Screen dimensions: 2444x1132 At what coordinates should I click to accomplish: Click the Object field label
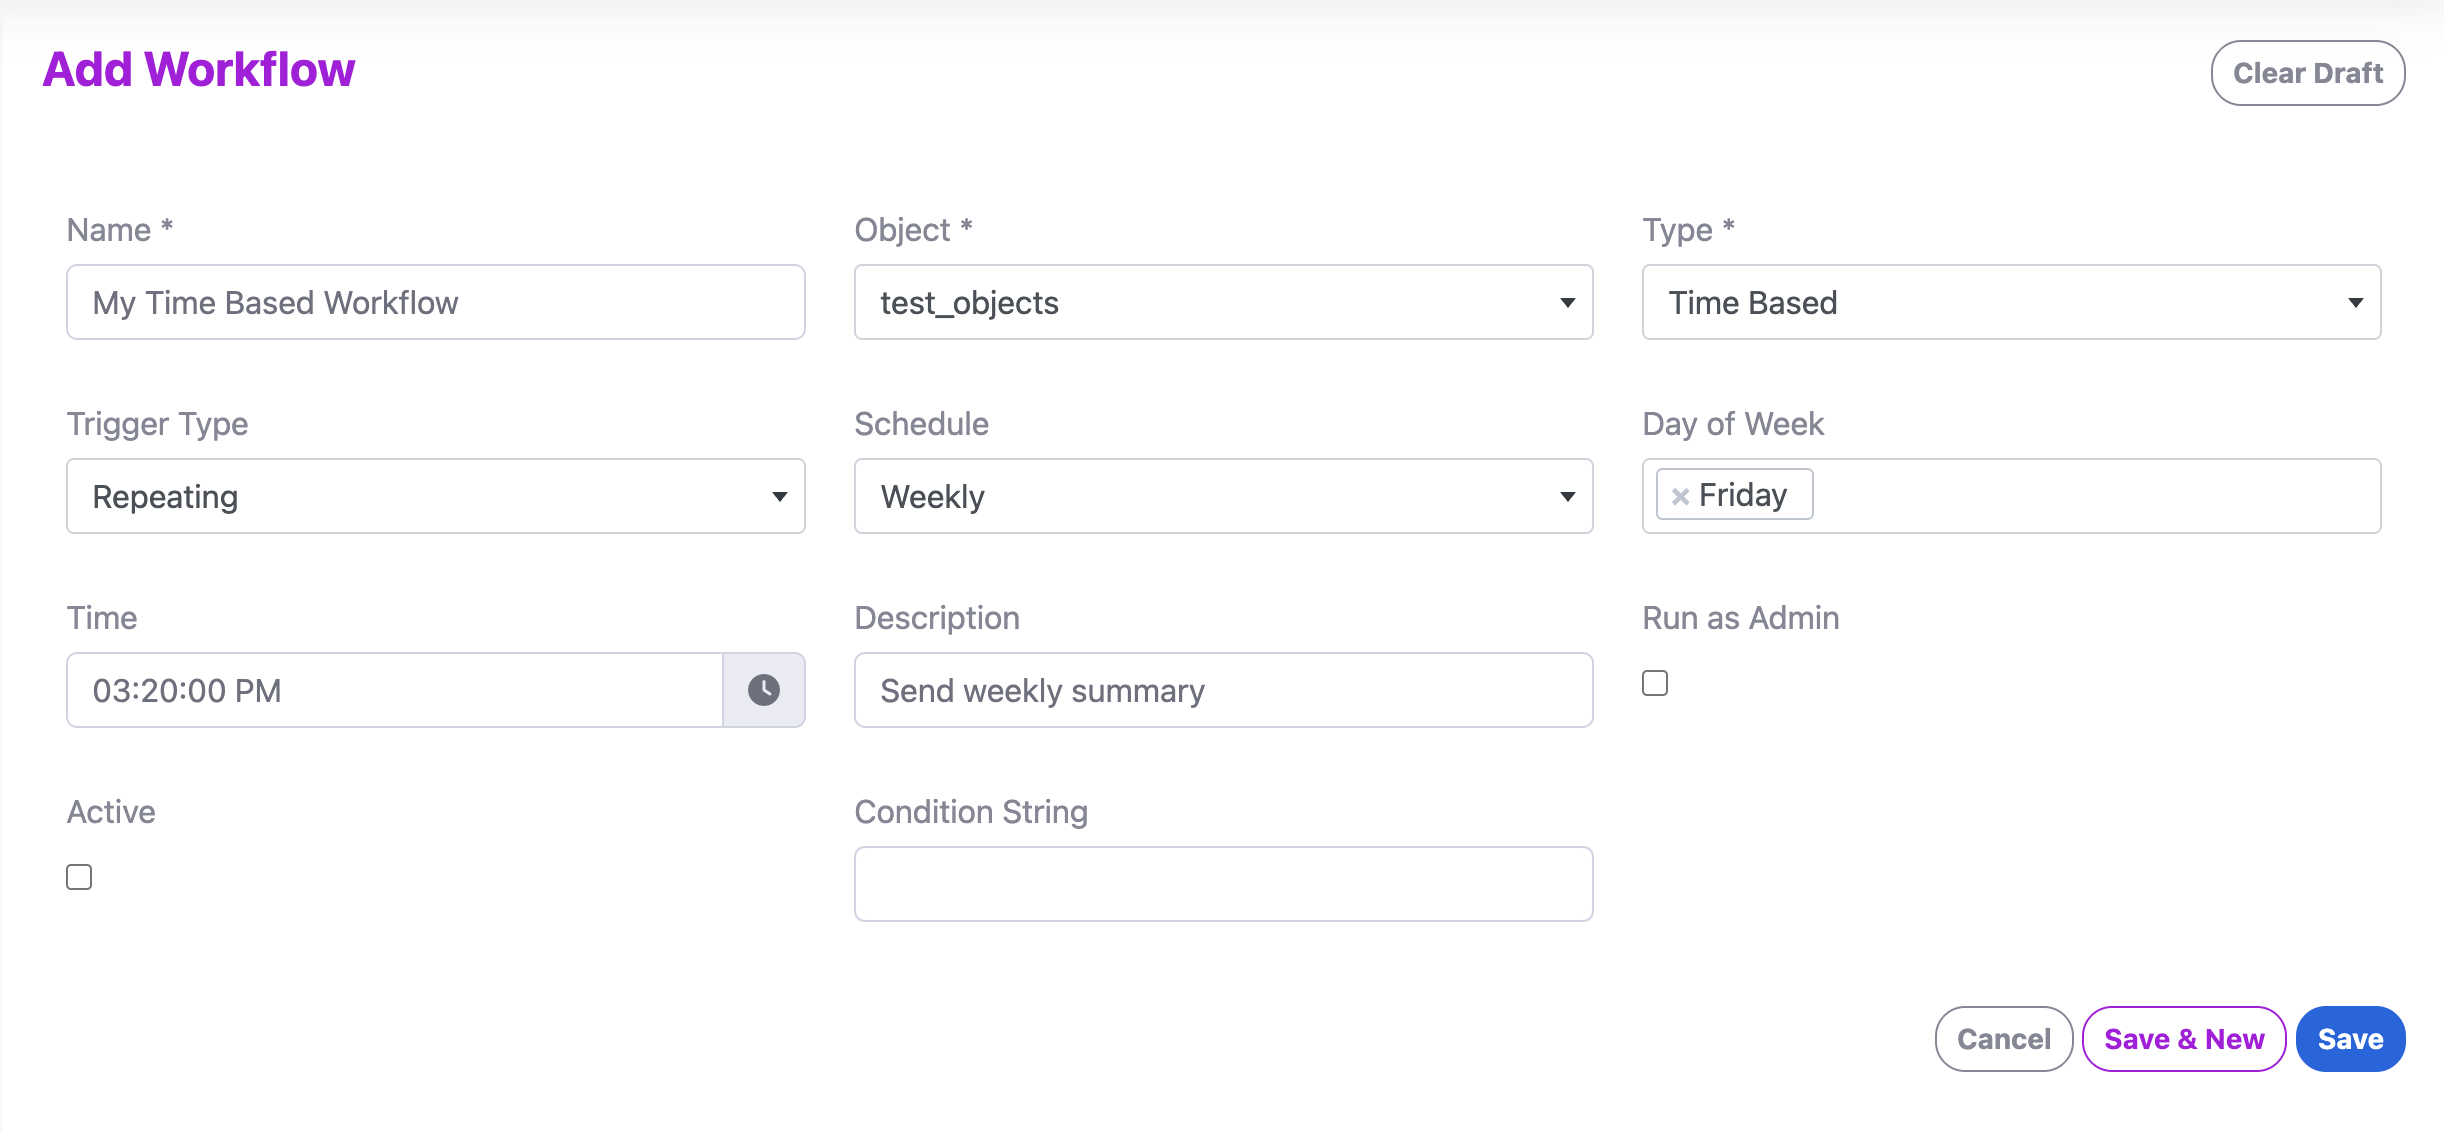910,229
